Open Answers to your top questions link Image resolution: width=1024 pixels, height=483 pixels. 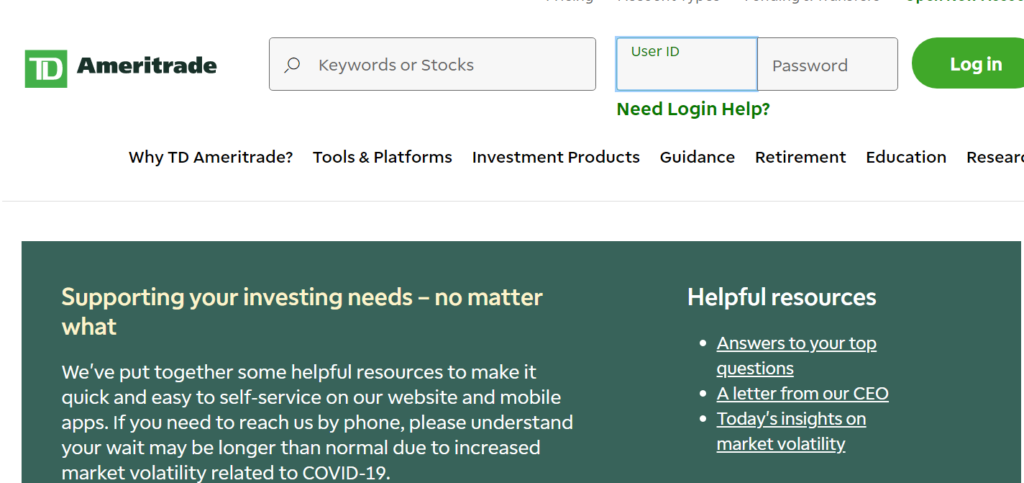(796, 356)
